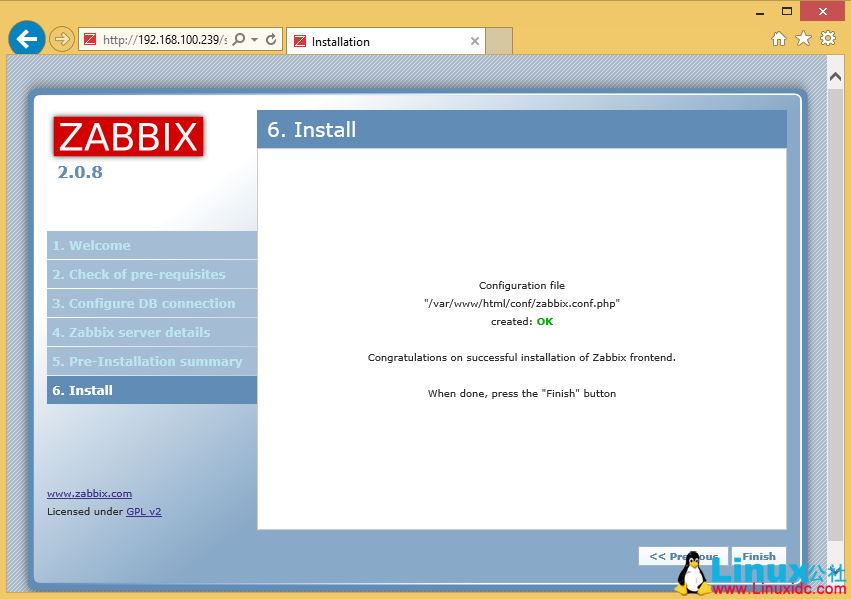The height and width of the screenshot is (599, 851).
Task: Click the Back navigation arrow
Action: coord(26,38)
